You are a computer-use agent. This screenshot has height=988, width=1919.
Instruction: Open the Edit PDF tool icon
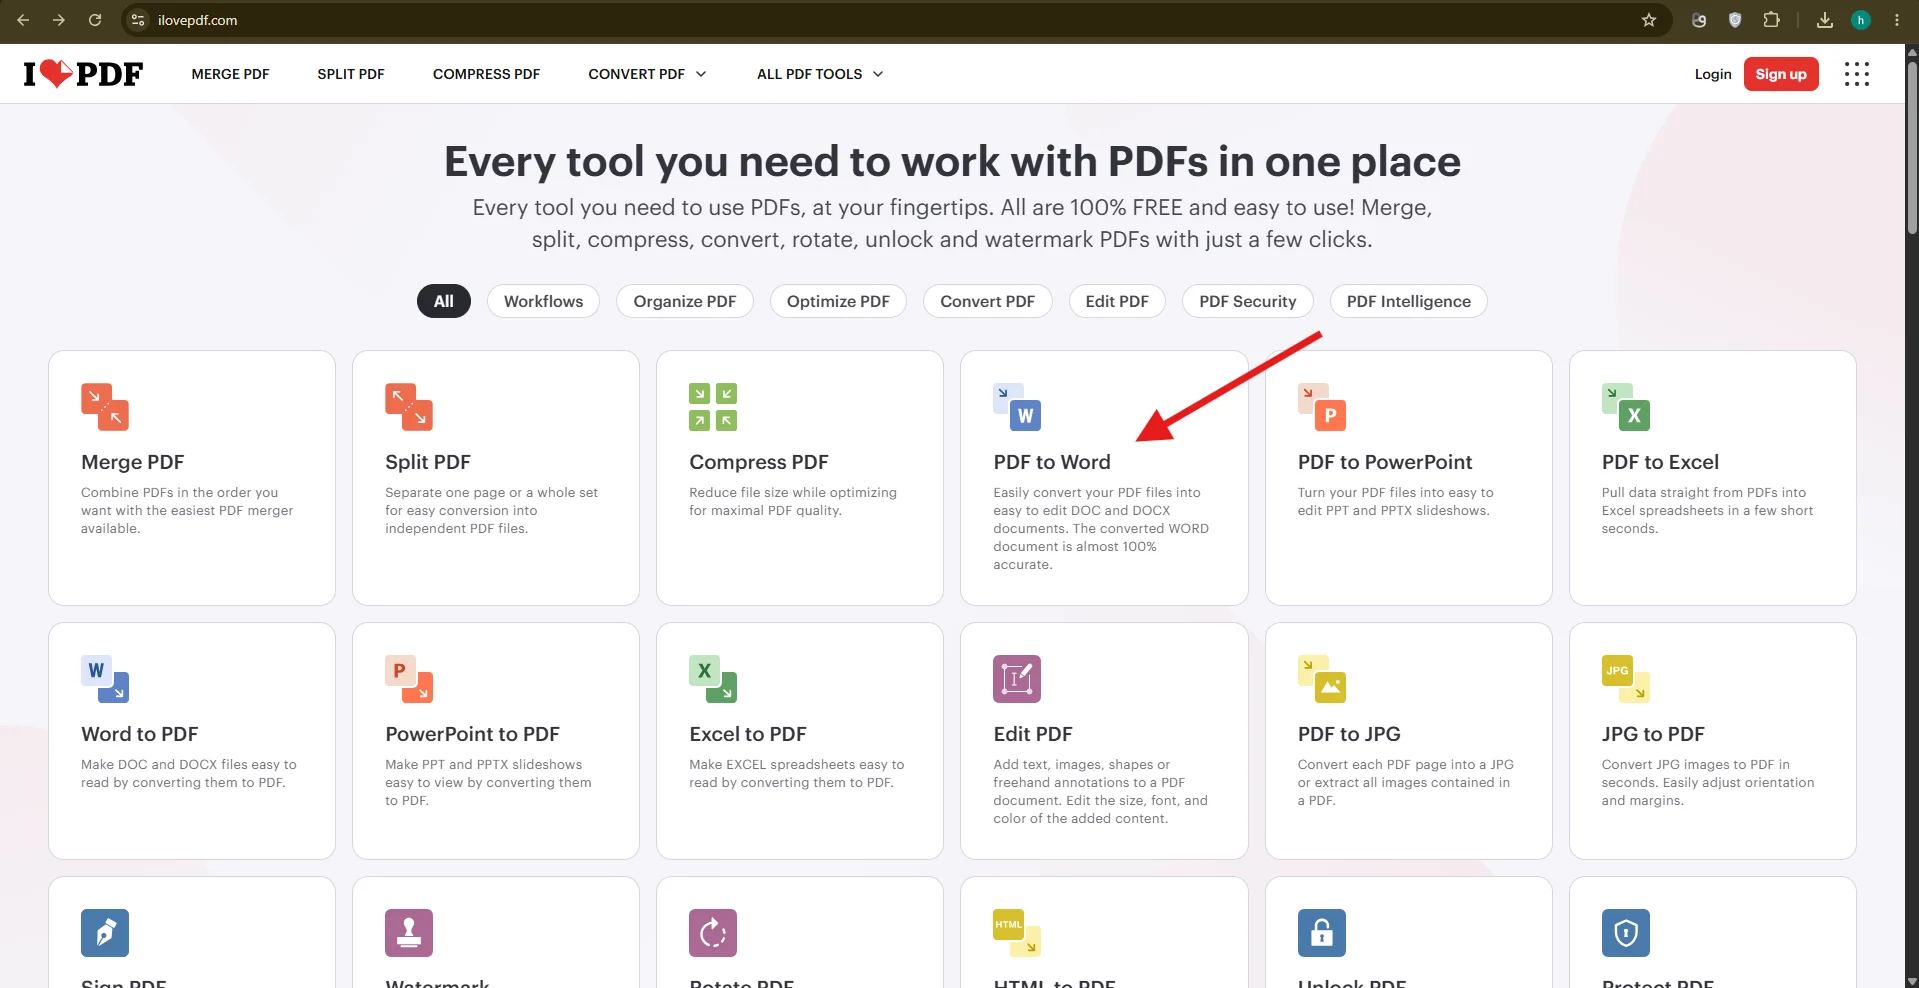point(1017,679)
